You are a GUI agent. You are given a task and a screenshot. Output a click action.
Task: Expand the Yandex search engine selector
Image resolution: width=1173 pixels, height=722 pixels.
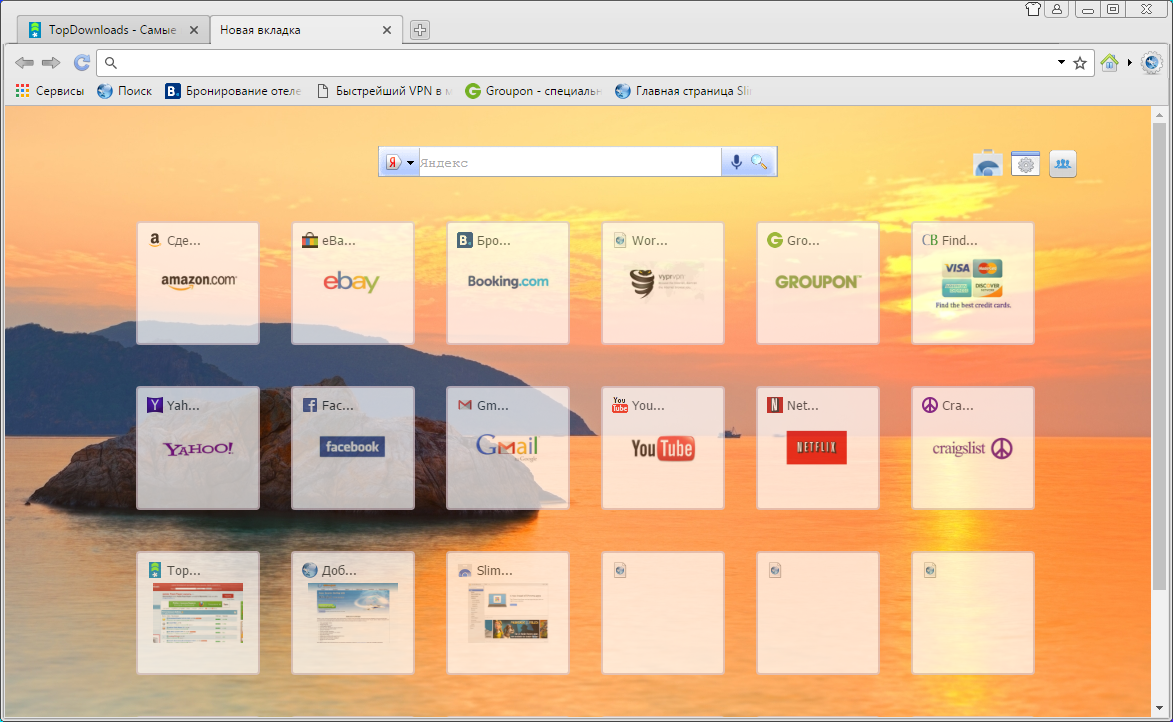[x=399, y=162]
